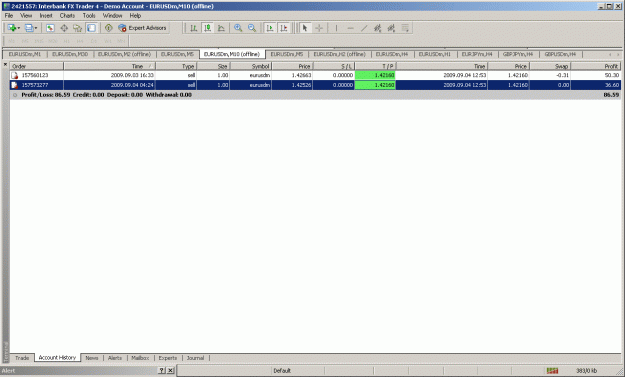Switch to the EURUSDm,H1 chart tab

point(435,54)
